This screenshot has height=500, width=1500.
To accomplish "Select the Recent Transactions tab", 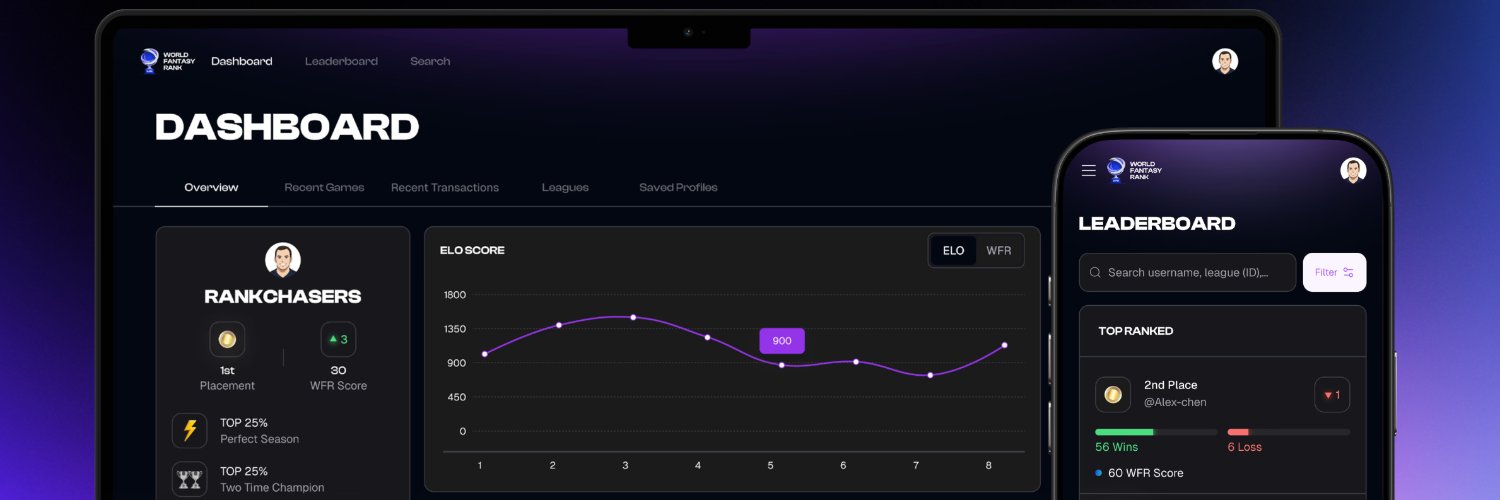I will coord(445,187).
